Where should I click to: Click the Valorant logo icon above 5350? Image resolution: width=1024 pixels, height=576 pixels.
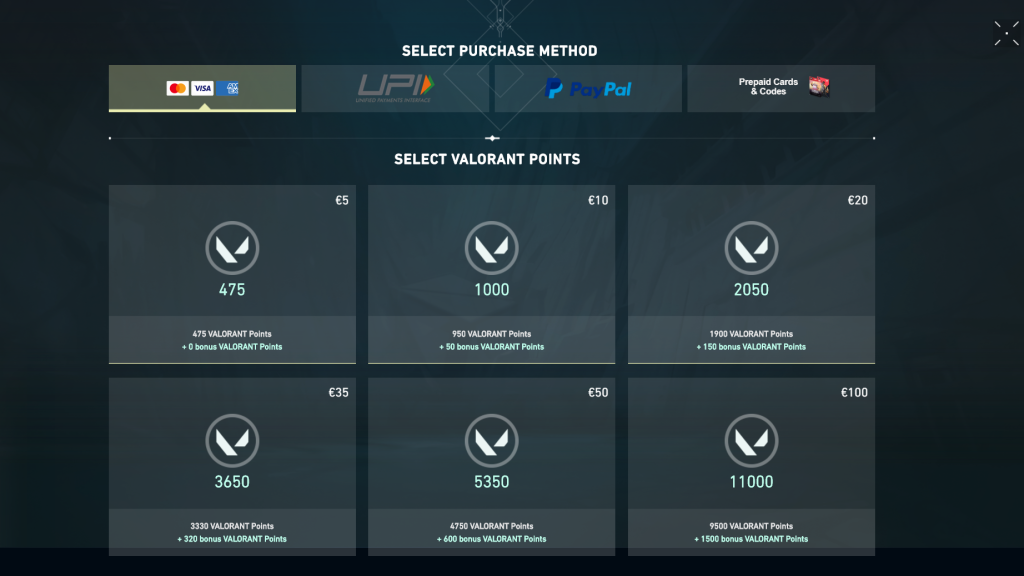coord(491,440)
